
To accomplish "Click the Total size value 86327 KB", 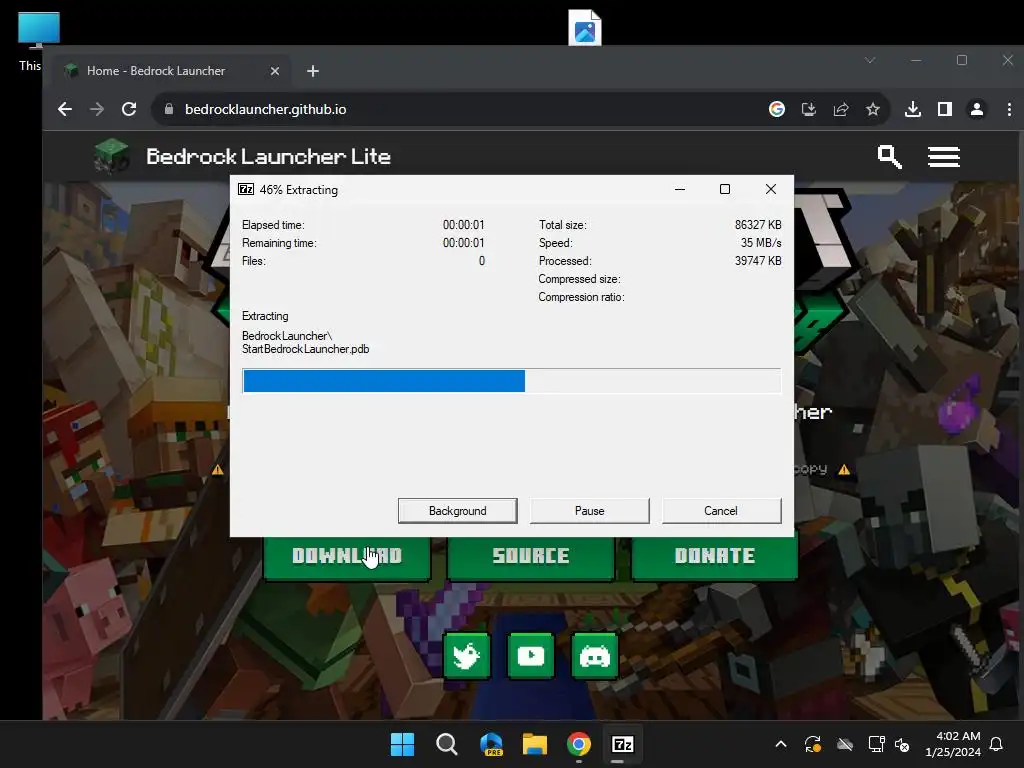I will pyautogui.click(x=758, y=225).
